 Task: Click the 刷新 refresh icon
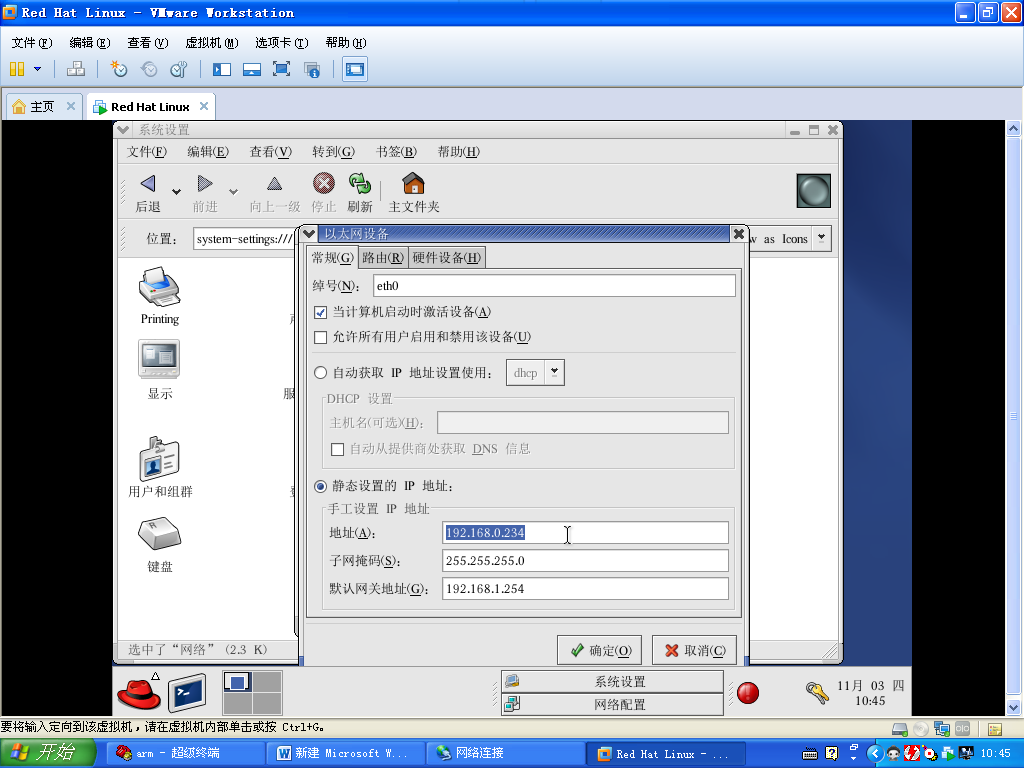coord(359,184)
